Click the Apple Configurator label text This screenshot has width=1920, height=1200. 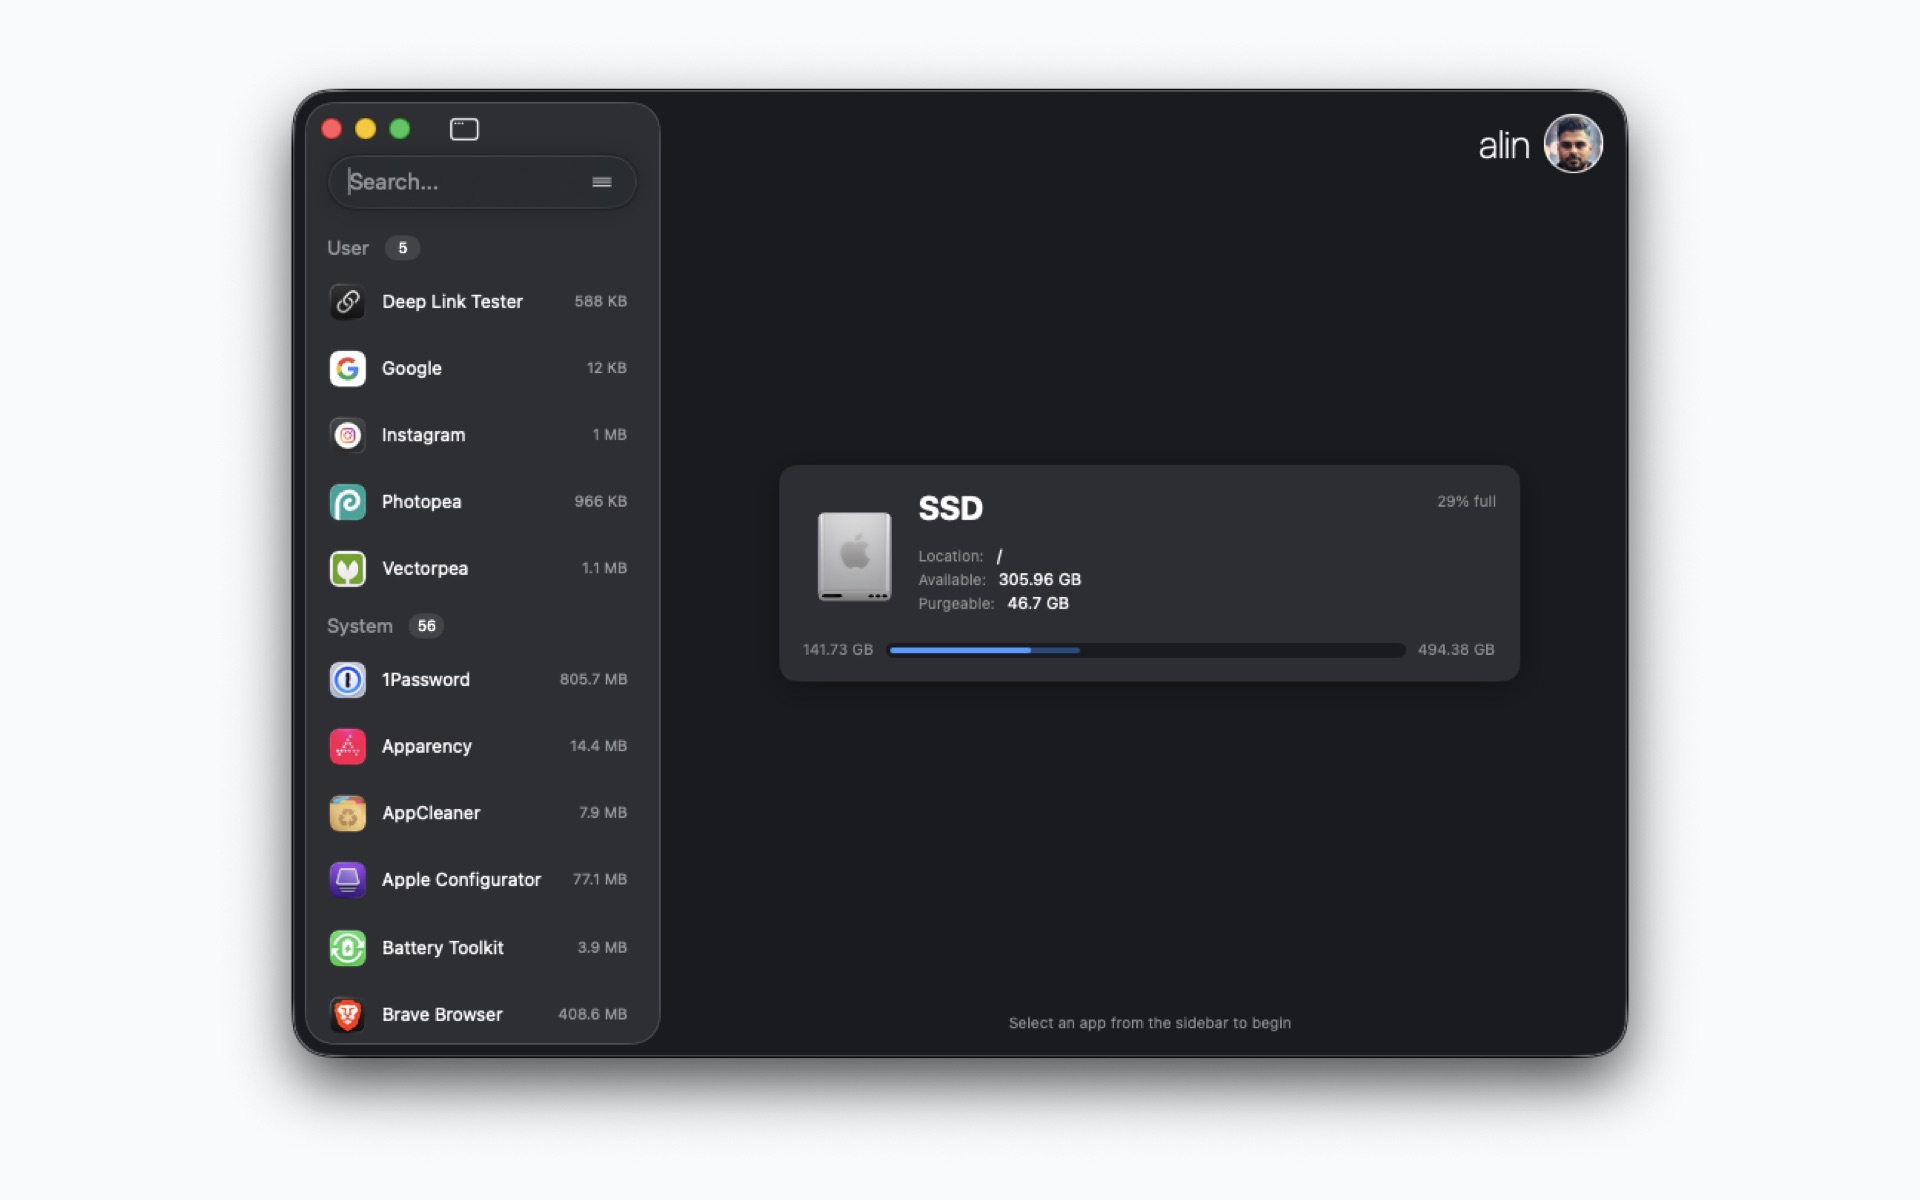click(x=461, y=880)
